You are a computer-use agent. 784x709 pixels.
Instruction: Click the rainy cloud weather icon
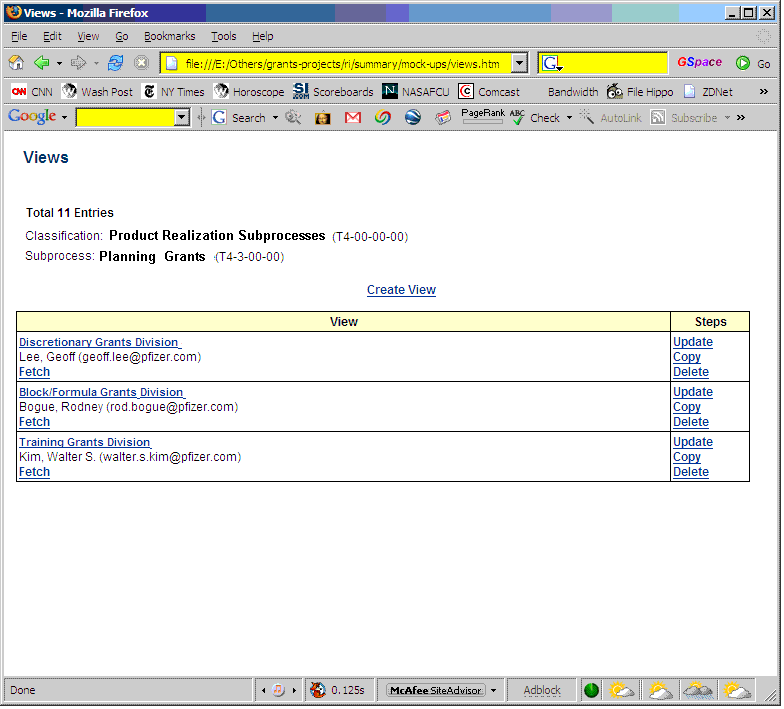[699, 691]
